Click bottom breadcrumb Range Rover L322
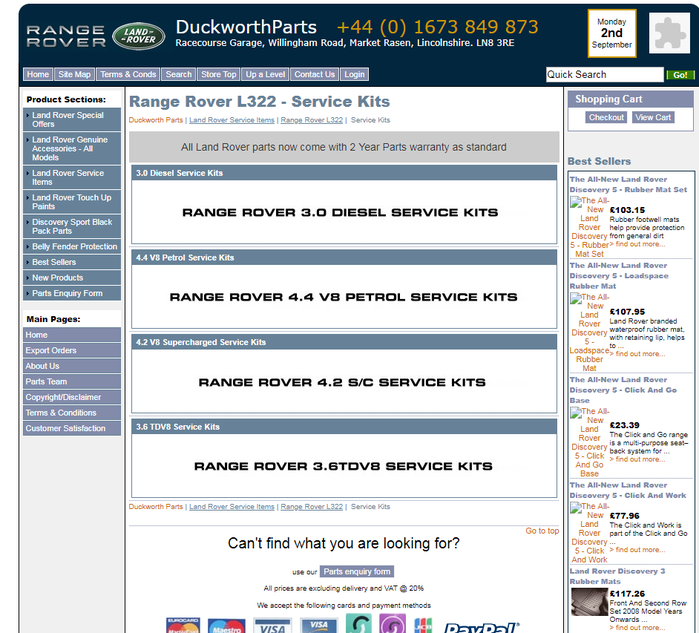The height and width of the screenshot is (633, 699). (312, 506)
